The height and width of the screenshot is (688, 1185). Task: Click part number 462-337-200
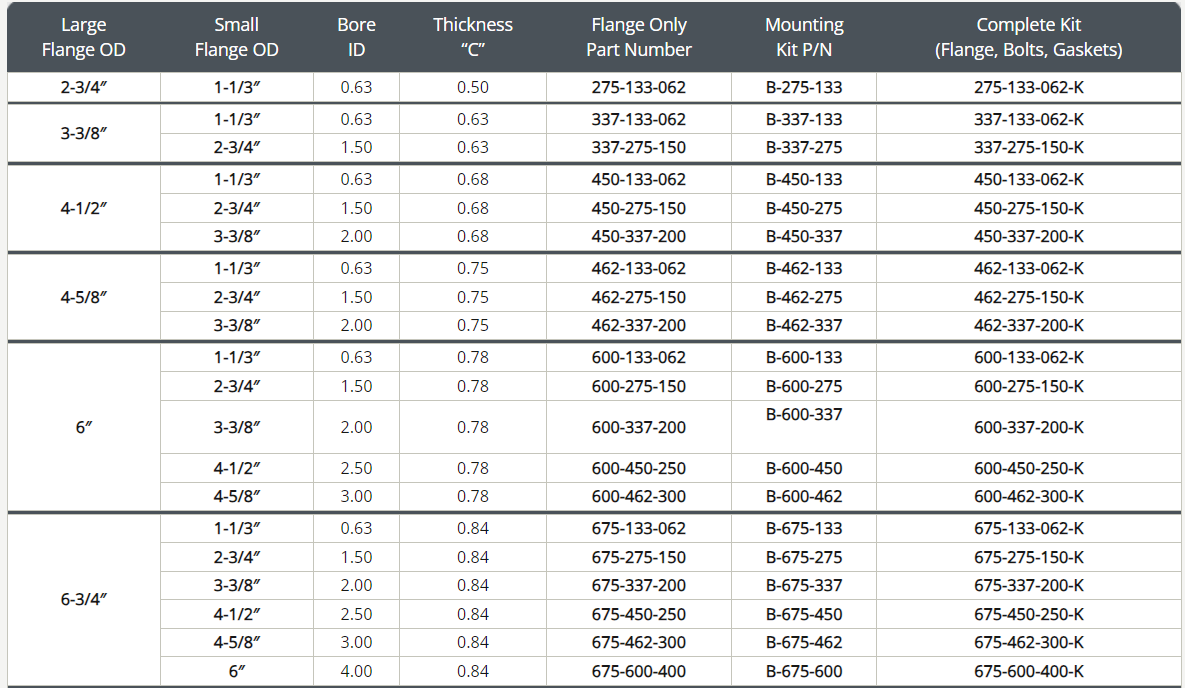(x=639, y=325)
